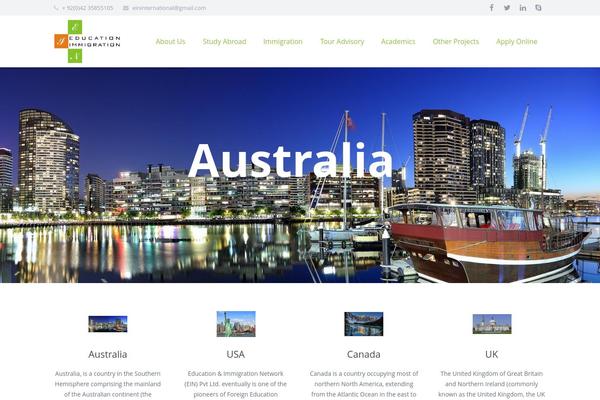Click the Australia hero banner title
600x400 pixels.
point(290,160)
